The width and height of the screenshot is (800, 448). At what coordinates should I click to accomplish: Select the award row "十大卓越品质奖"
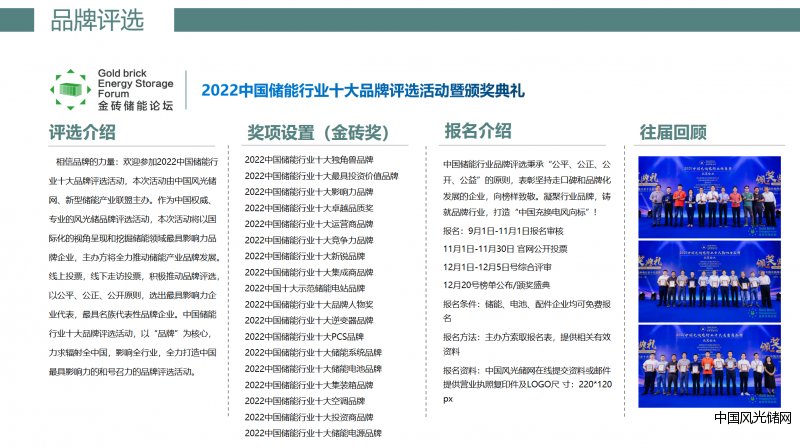coord(309,208)
